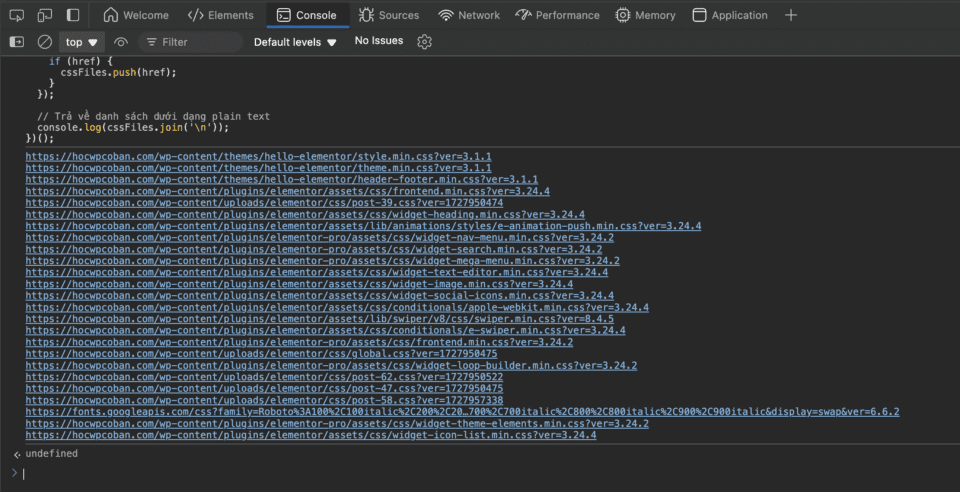Viewport: 960px width, 492px height.
Task: Switch to the Elements tab
Action: tap(220, 15)
